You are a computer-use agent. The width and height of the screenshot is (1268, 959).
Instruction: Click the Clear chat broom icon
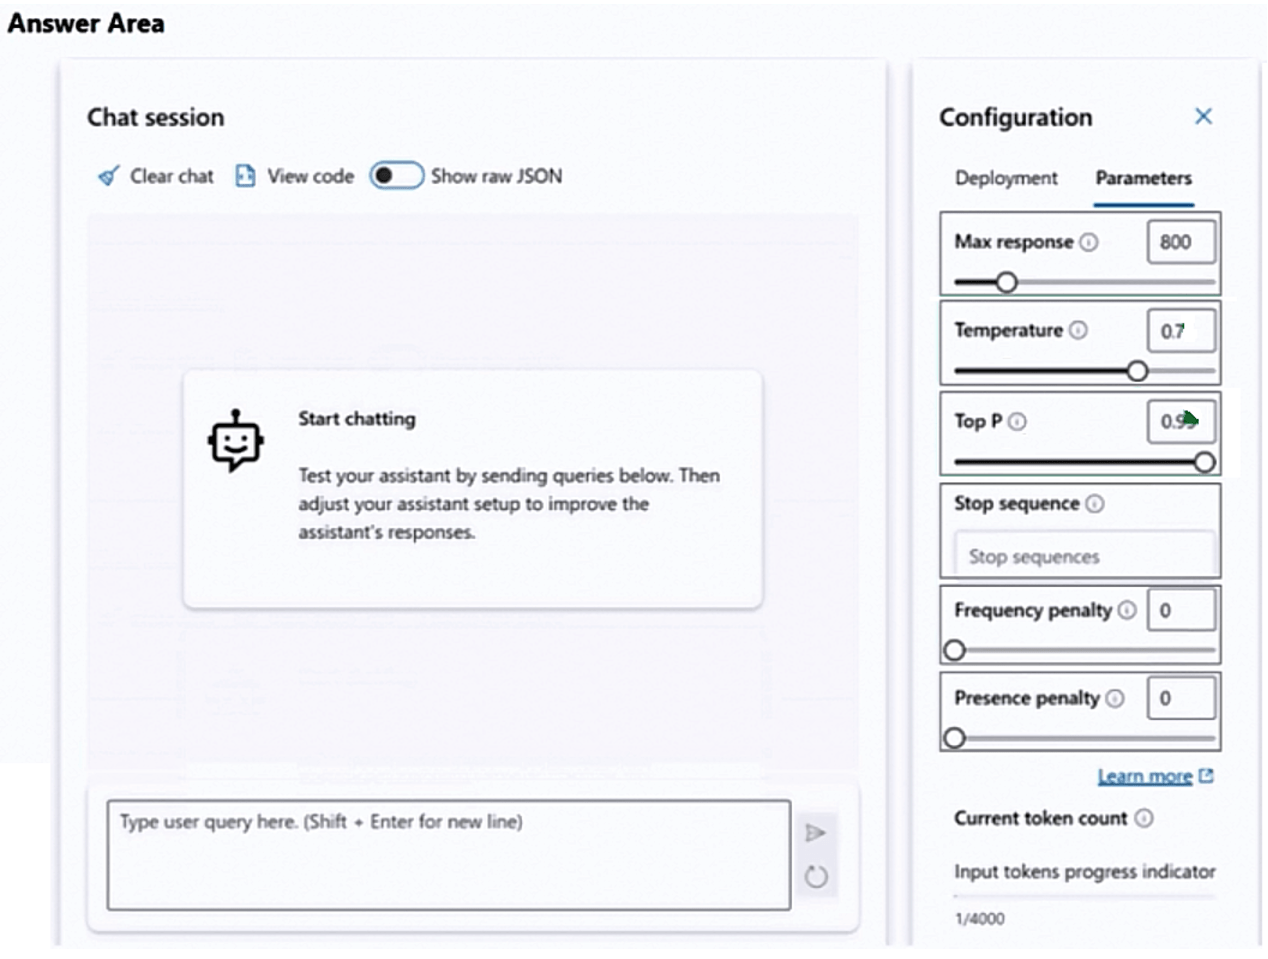coord(108,177)
